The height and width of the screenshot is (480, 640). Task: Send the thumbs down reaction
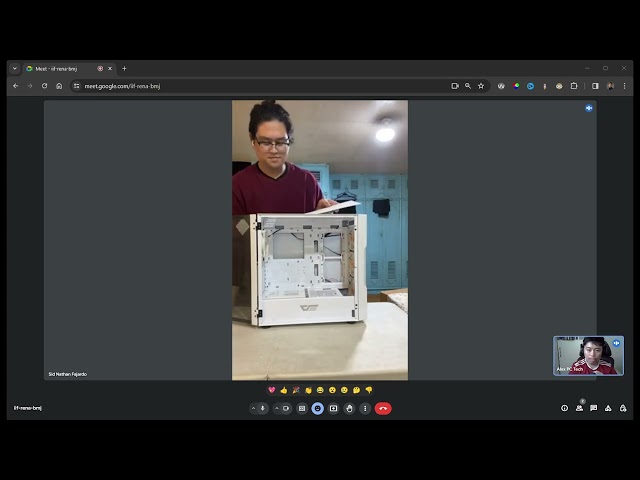click(369, 390)
